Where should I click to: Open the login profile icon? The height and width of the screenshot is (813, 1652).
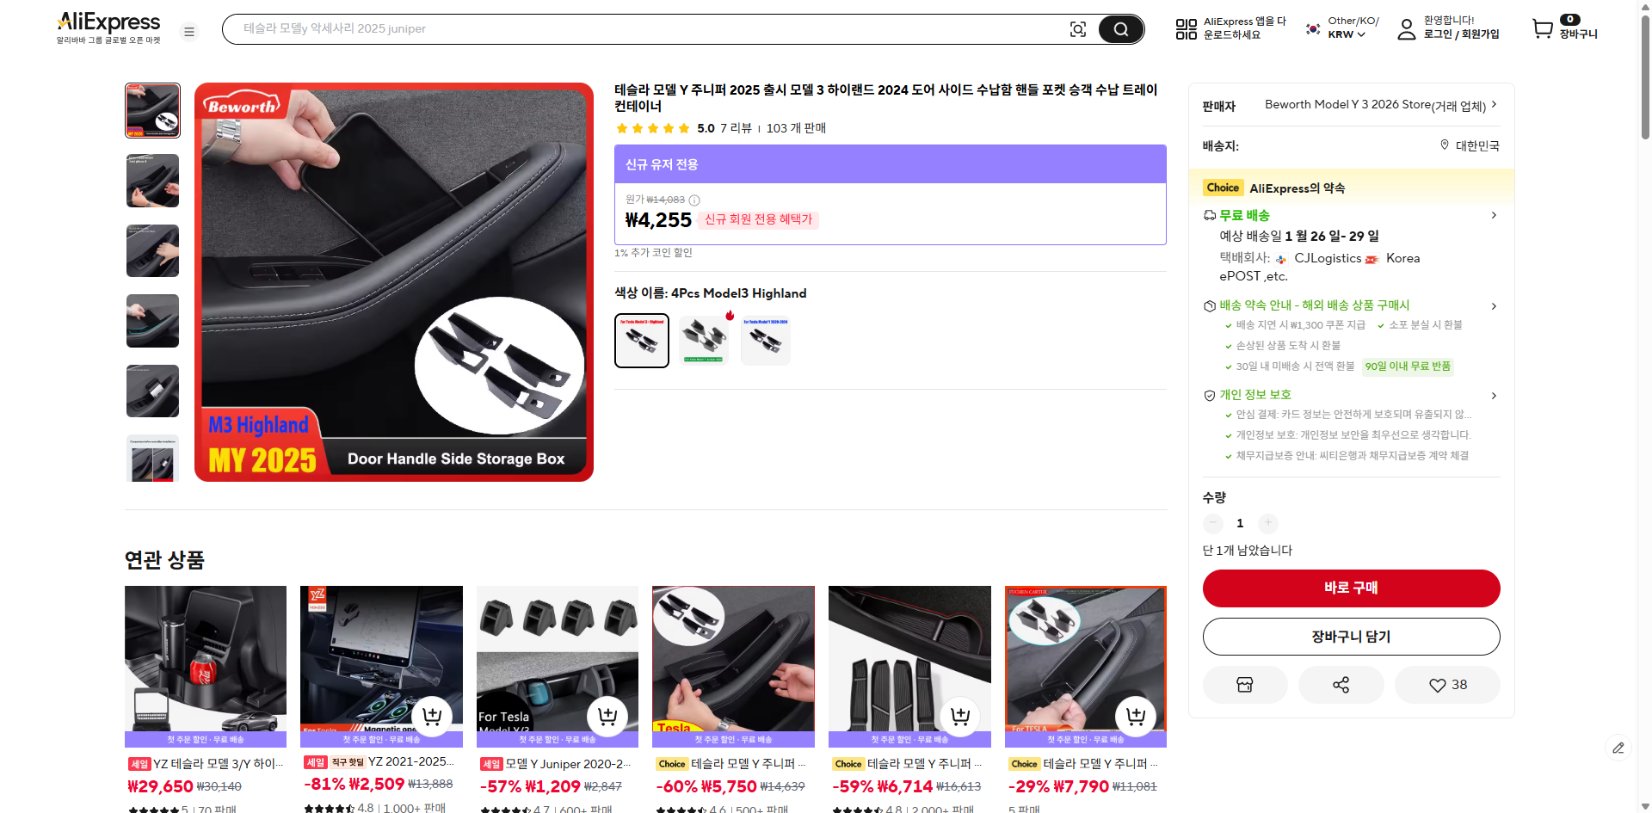coord(1406,29)
